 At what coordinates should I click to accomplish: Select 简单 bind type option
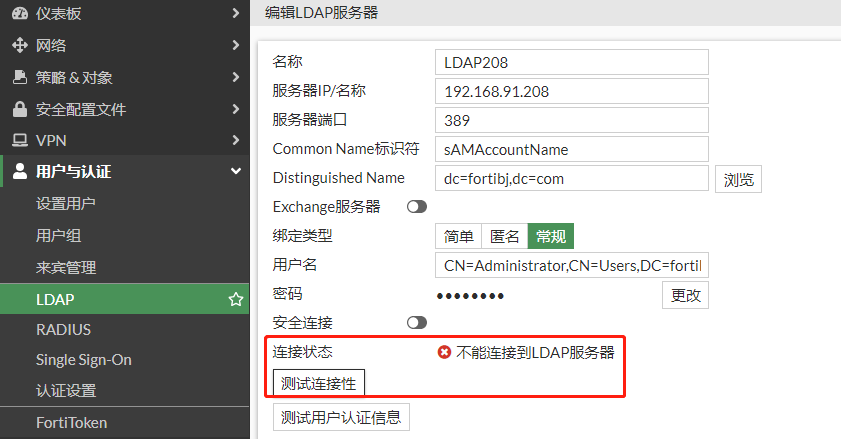tap(459, 236)
